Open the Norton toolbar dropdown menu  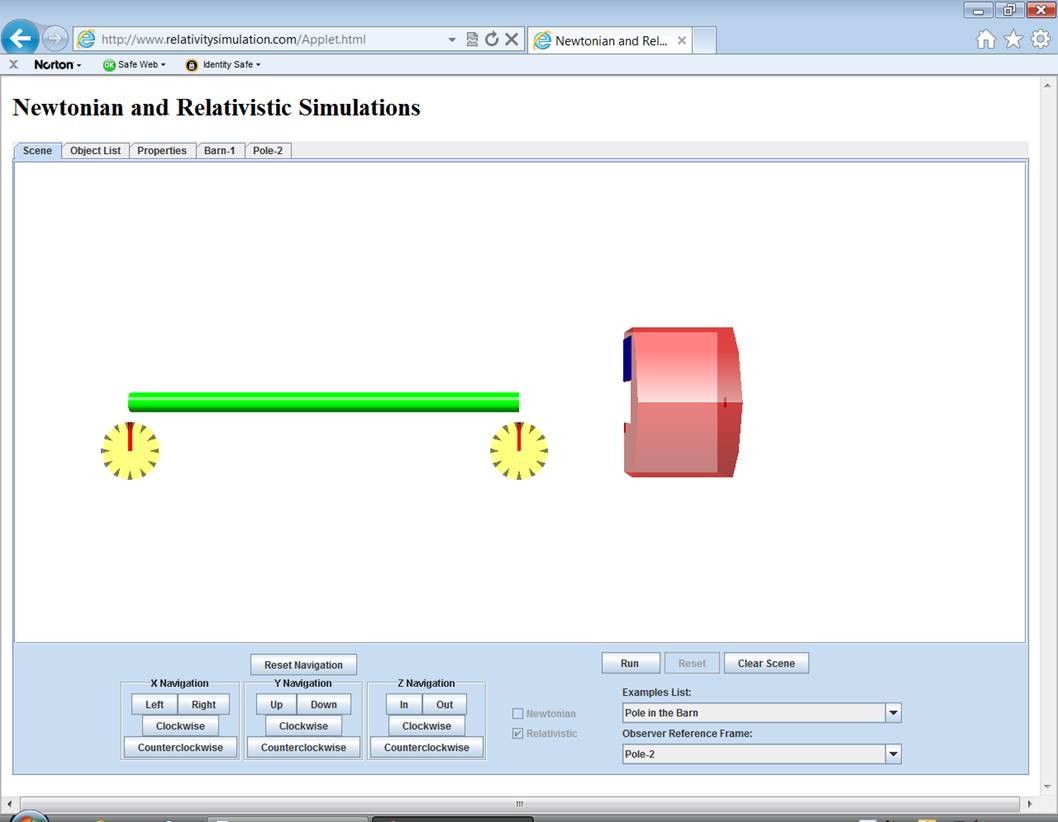pyautogui.click(x=58, y=65)
